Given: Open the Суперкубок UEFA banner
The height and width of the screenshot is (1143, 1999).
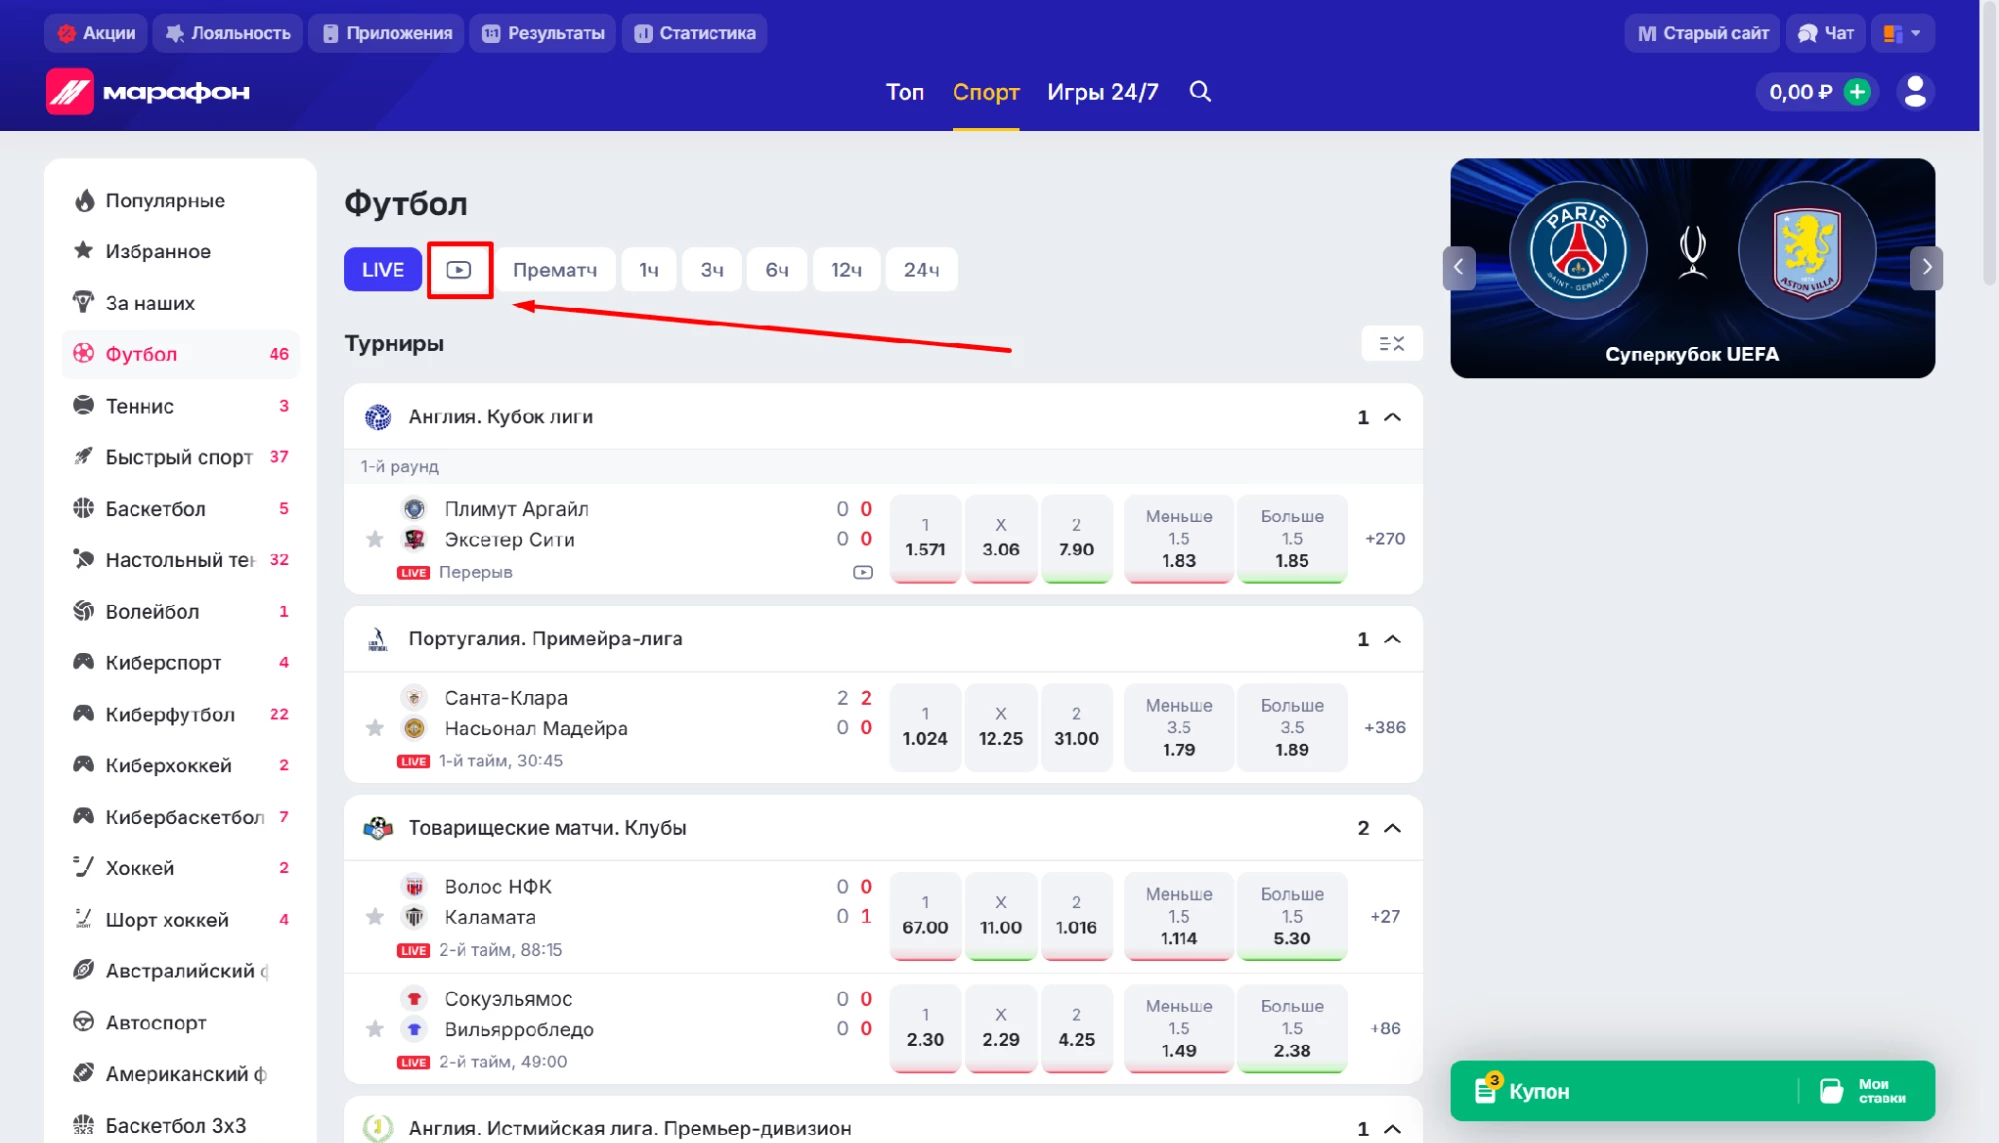Looking at the screenshot, I should click(x=1692, y=268).
